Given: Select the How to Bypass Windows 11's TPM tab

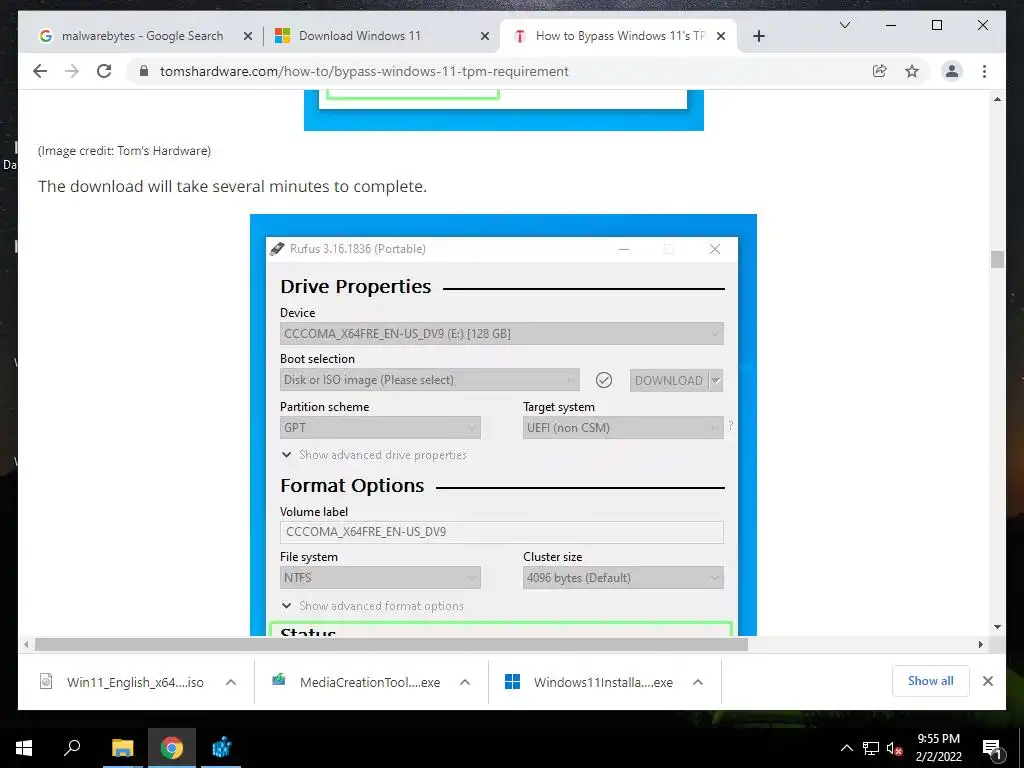Looking at the screenshot, I should click(x=618, y=36).
